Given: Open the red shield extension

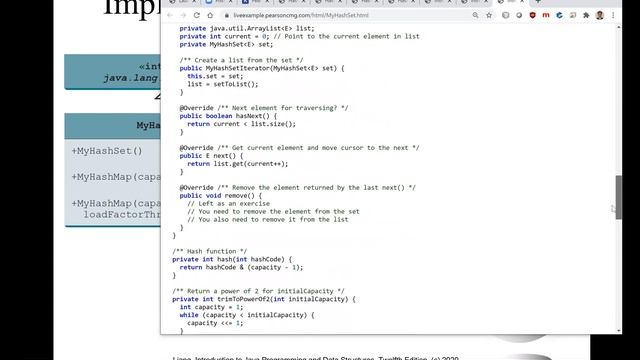Looking at the screenshot, I should coord(533,15).
